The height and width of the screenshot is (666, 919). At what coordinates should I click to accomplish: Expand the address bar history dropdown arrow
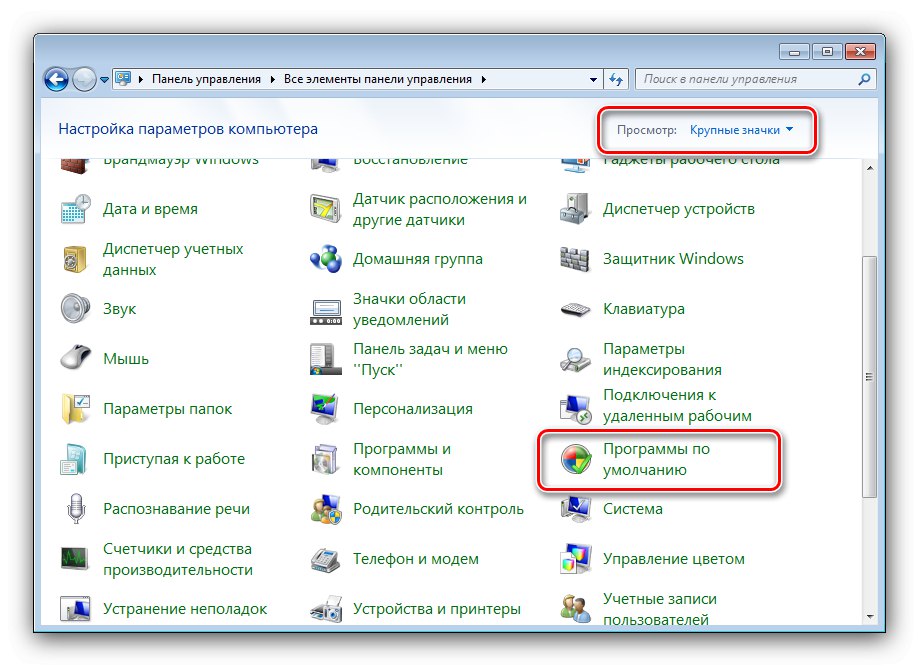click(x=593, y=80)
